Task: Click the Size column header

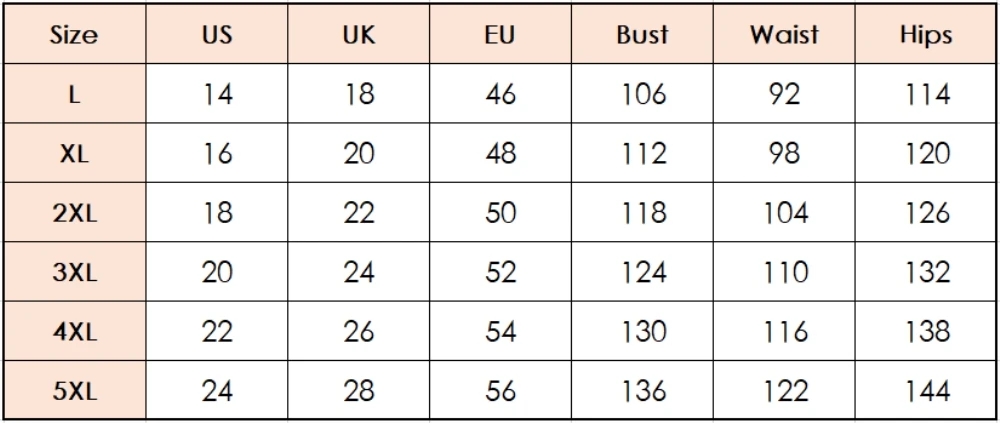Action: (74, 34)
